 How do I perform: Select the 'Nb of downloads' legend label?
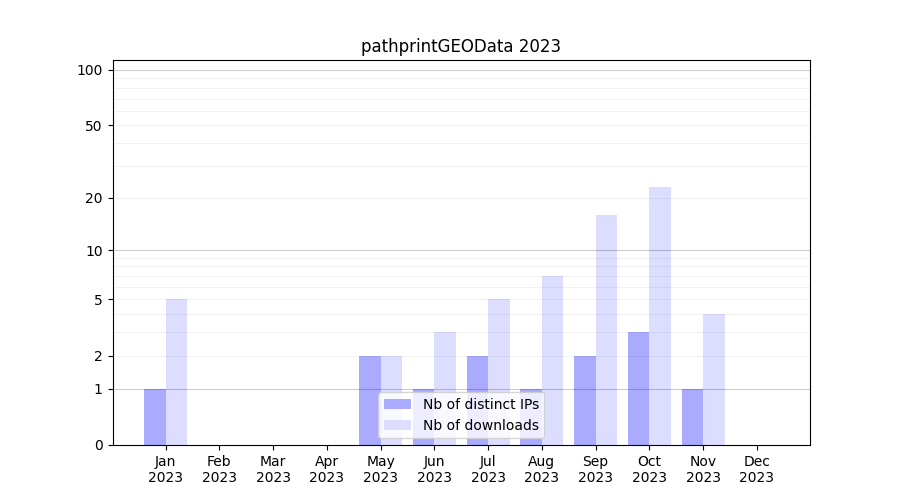pos(480,425)
